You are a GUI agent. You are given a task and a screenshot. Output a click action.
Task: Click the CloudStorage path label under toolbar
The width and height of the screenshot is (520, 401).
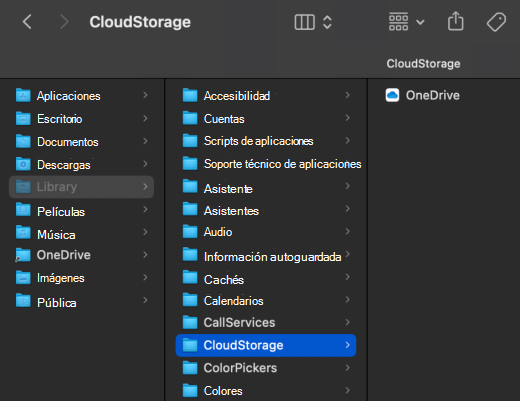423,64
